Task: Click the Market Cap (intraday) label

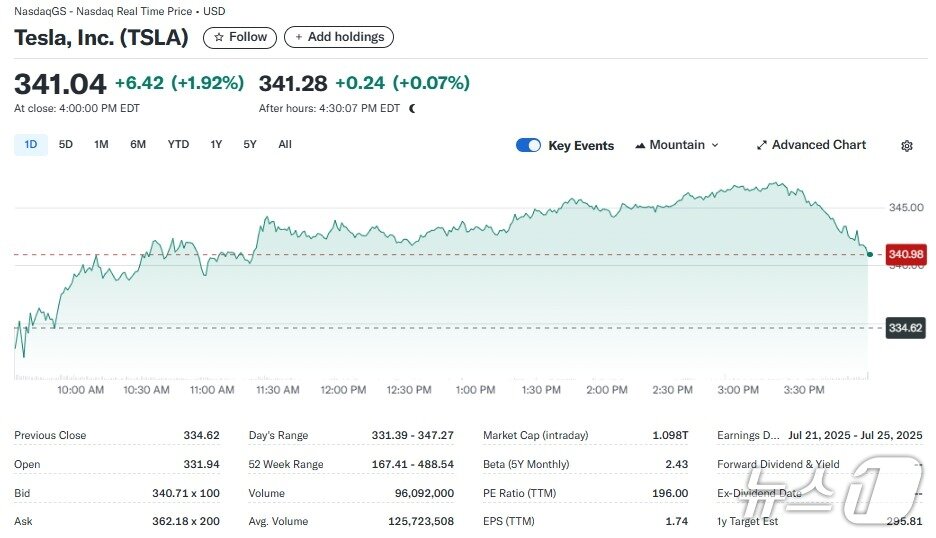Action: pyautogui.click(x=535, y=435)
